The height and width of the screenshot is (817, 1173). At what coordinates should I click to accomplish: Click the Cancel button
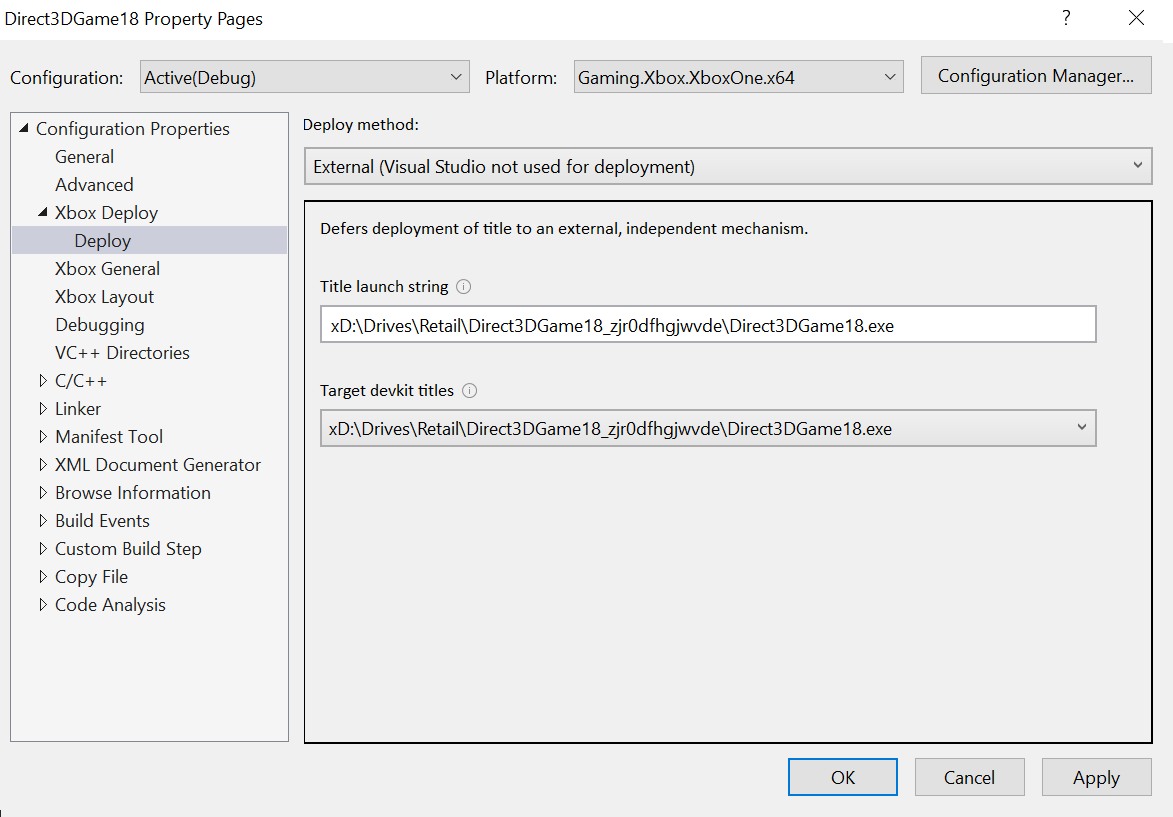tap(969, 777)
